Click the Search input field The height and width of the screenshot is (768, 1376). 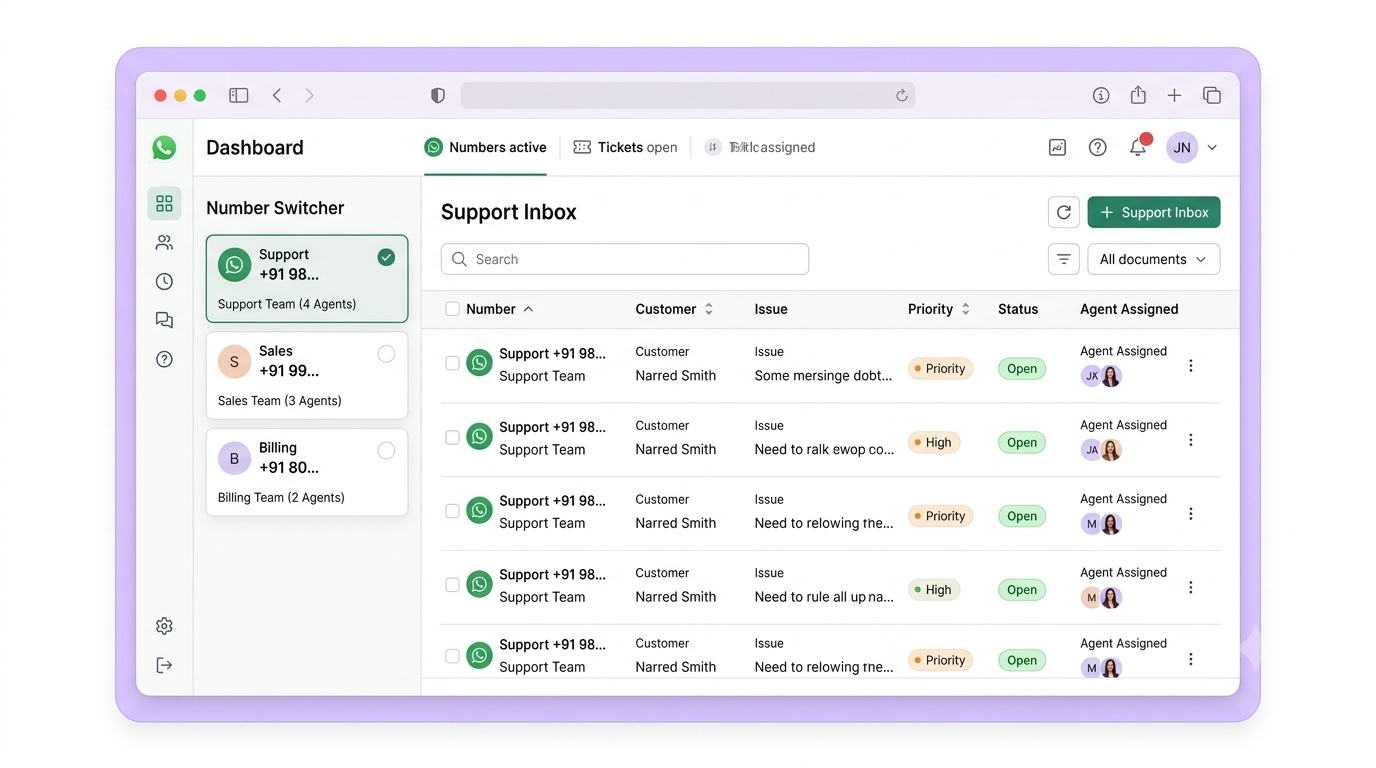[625, 259]
